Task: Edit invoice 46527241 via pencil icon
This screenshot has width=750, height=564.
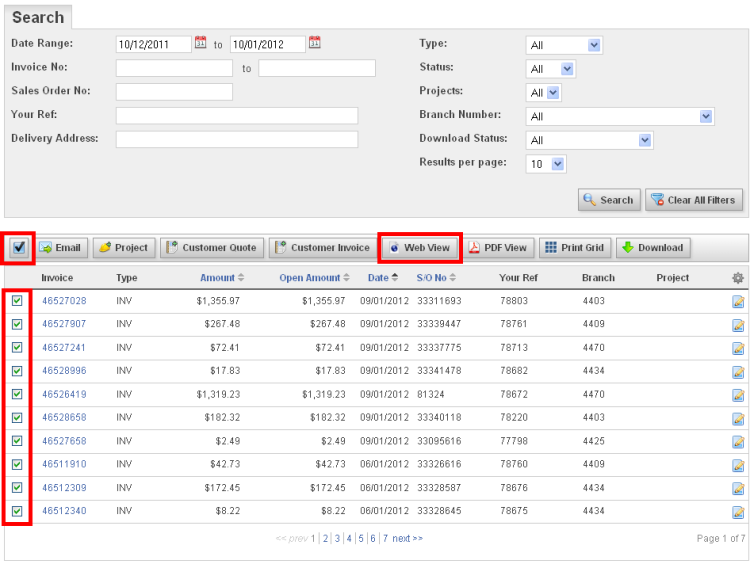Action: click(x=738, y=348)
